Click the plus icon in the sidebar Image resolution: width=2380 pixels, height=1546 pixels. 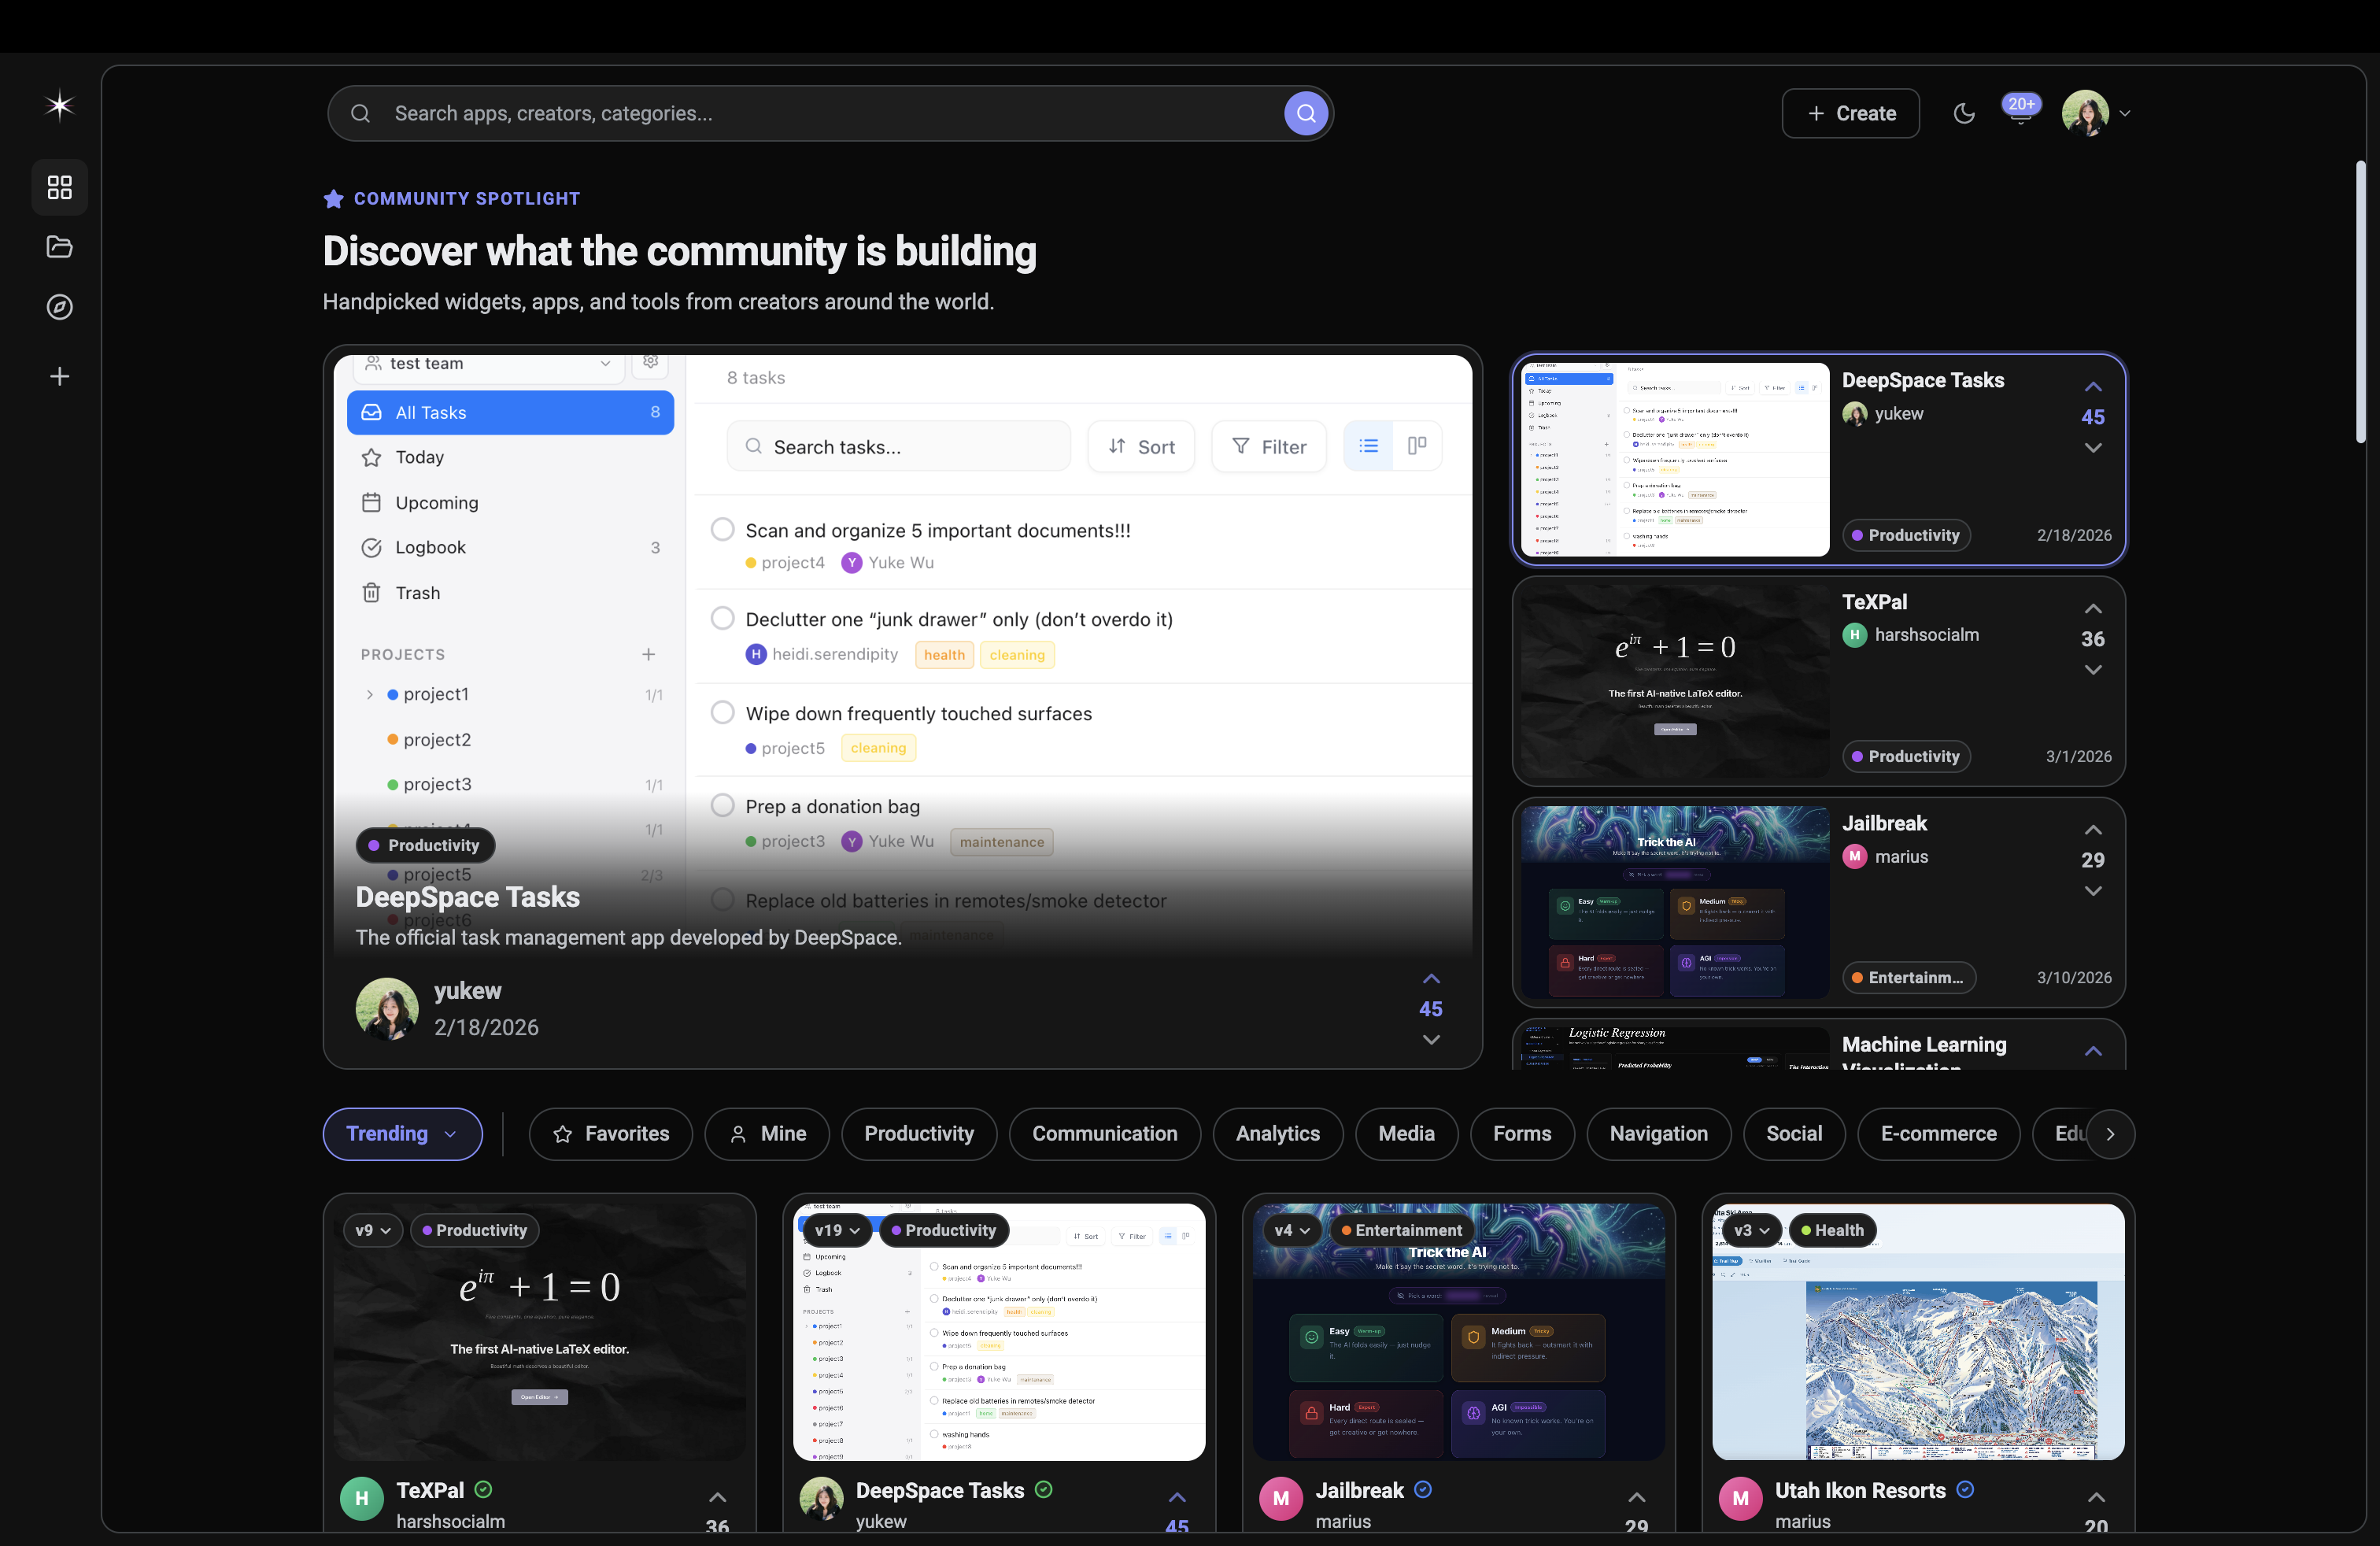point(59,376)
